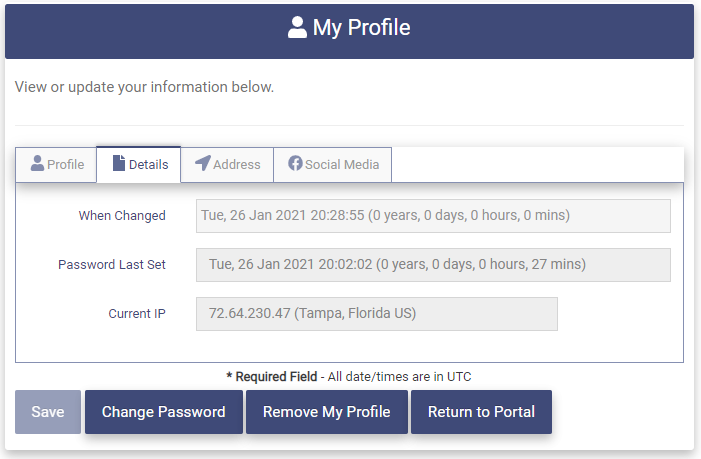Click the "Current IP" label text
Viewport: 701px width, 459px height.
[x=137, y=314]
